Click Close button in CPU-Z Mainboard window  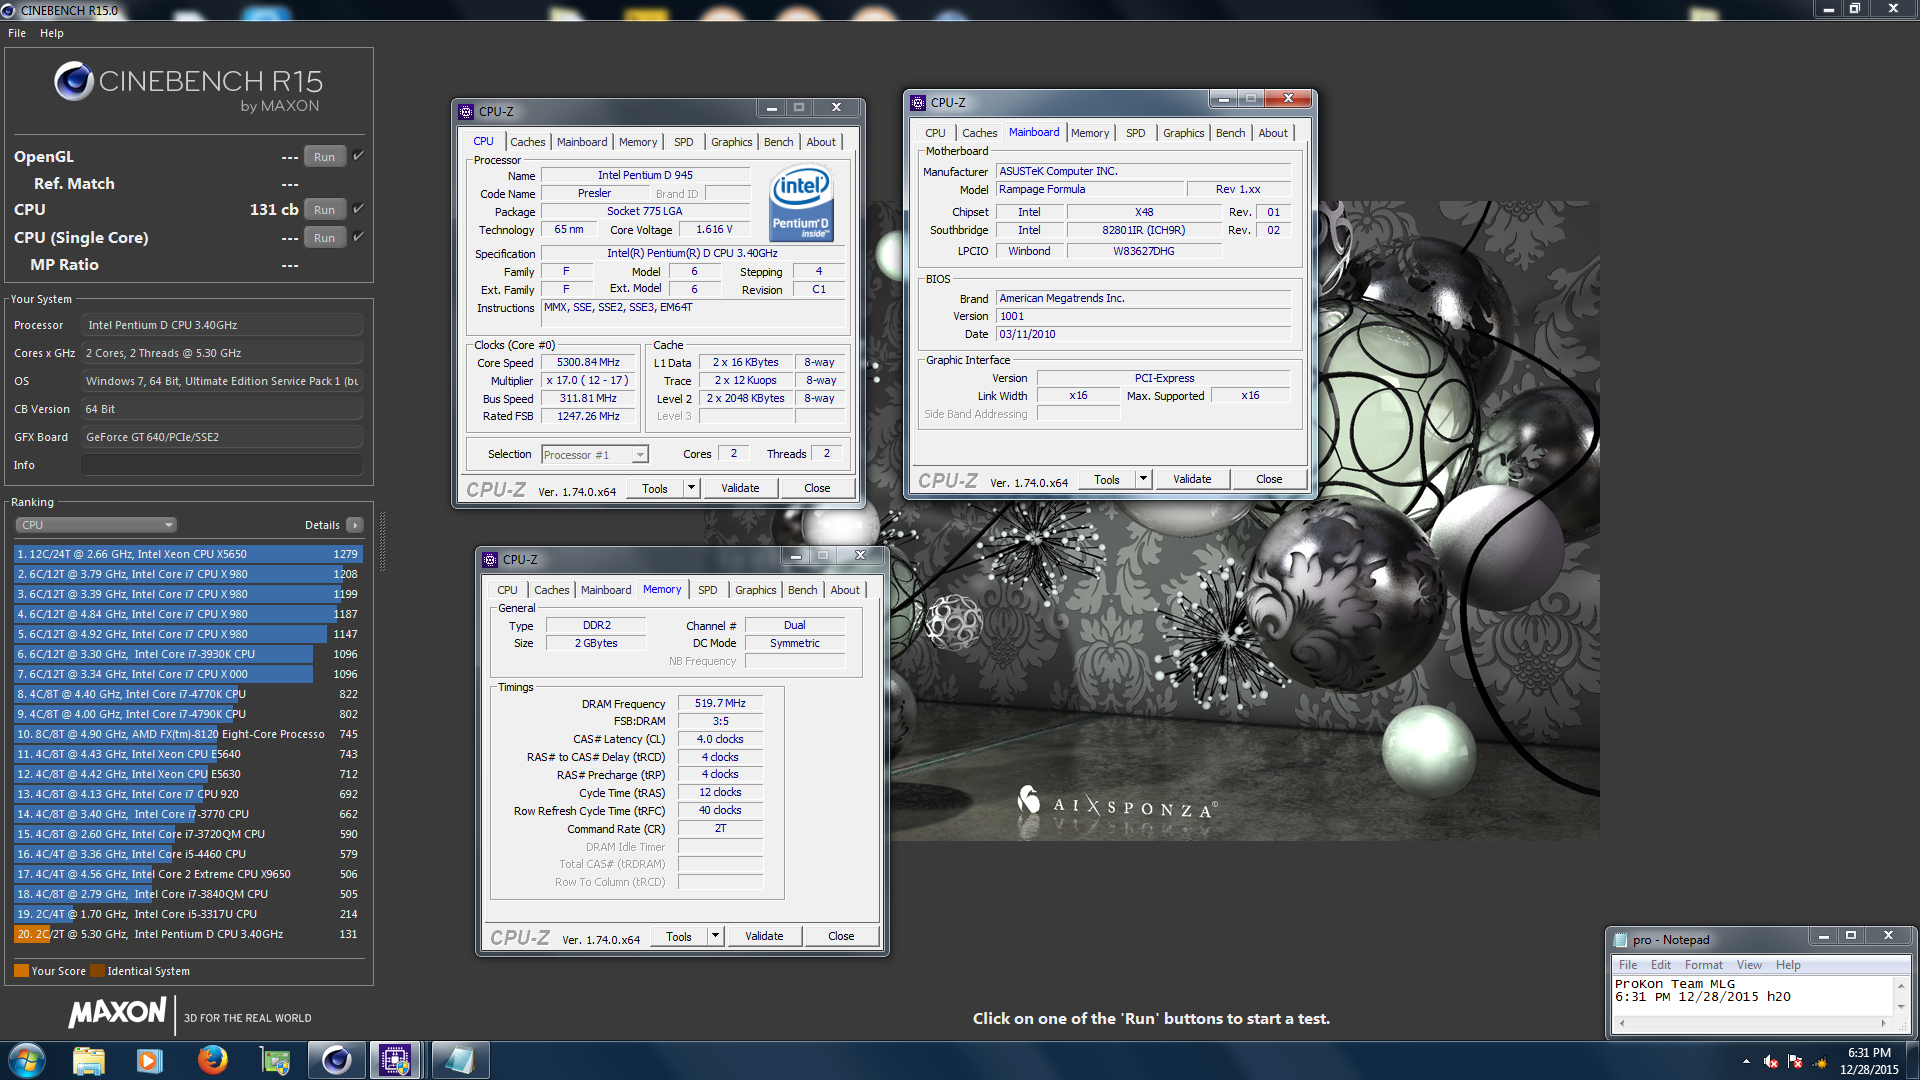click(x=1269, y=479)
